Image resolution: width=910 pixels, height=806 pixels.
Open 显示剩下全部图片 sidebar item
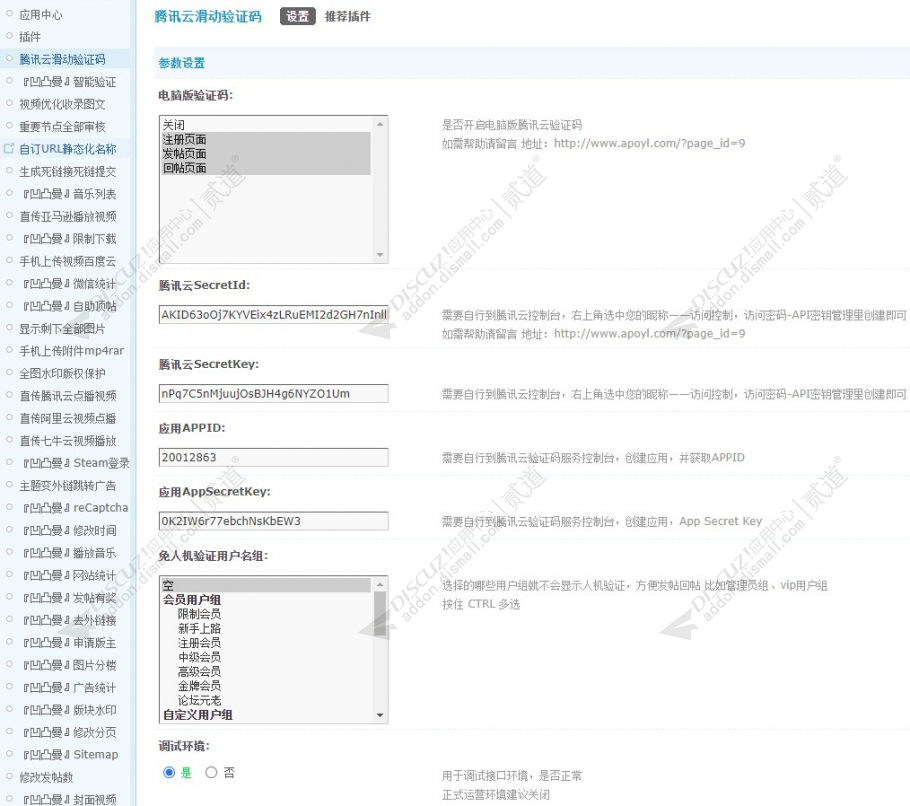click(63, 328)
